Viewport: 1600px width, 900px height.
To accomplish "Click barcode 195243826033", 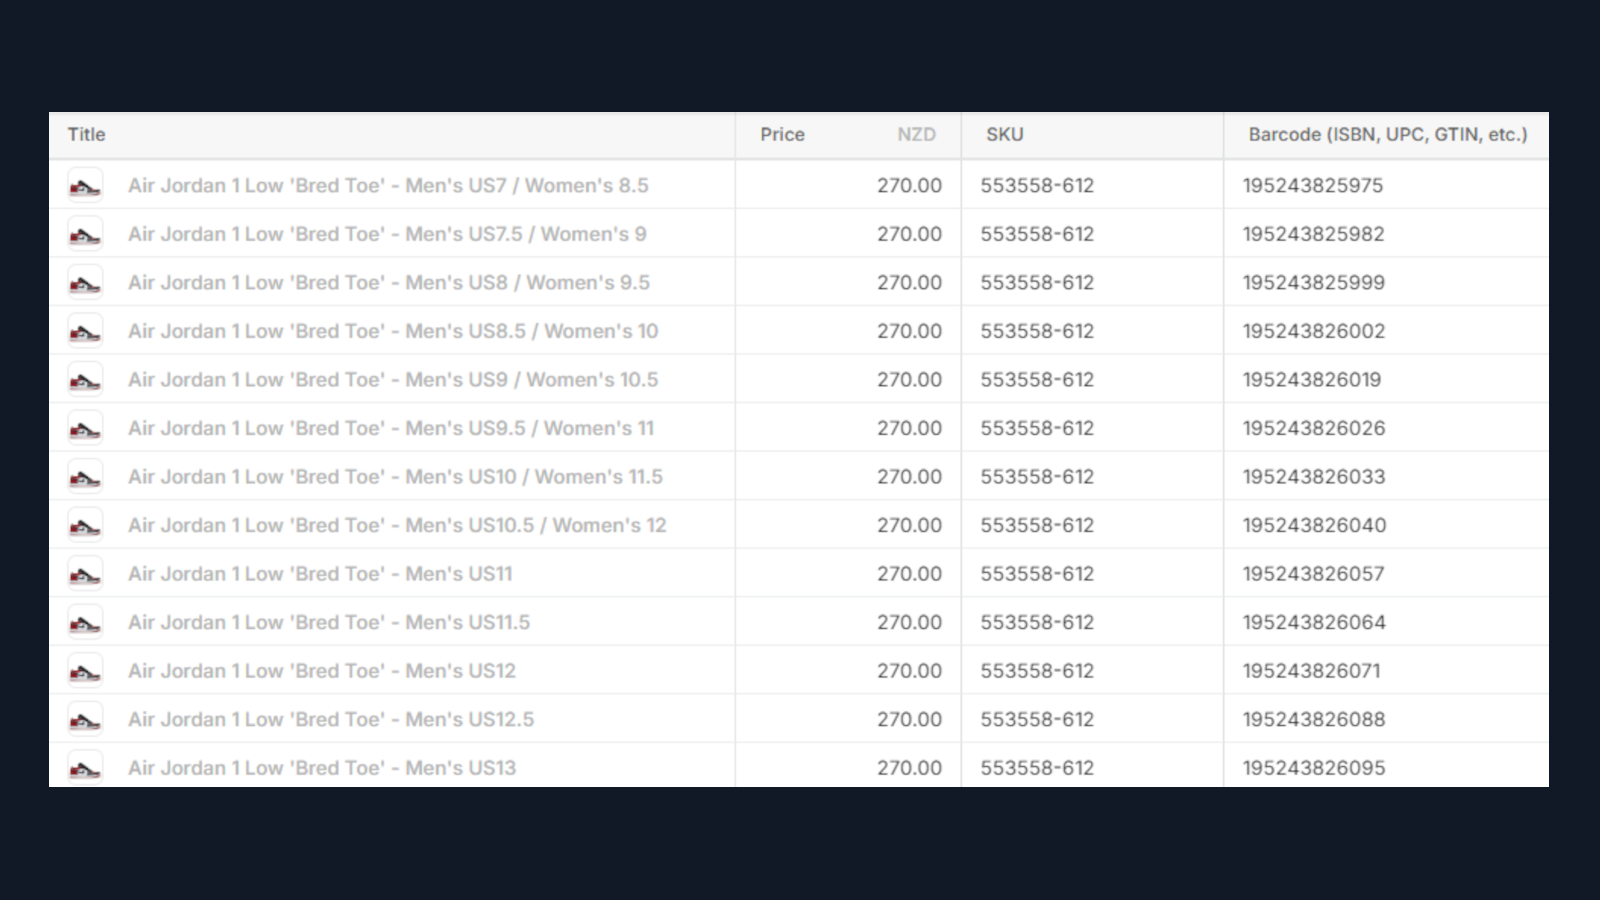I will click(1314, 476).
